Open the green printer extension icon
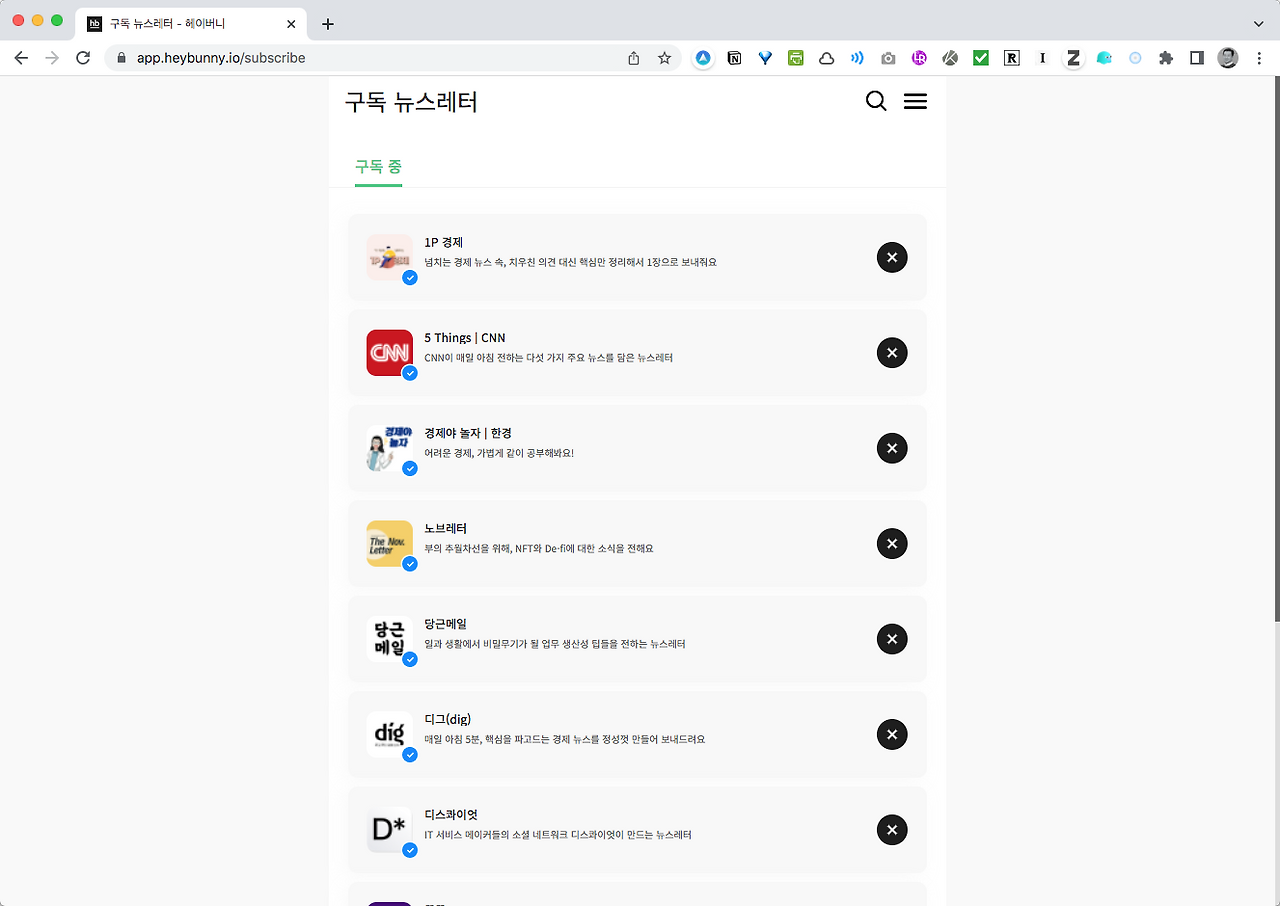The width and height of the screenshot is (1280, 906). coord(796,58)
